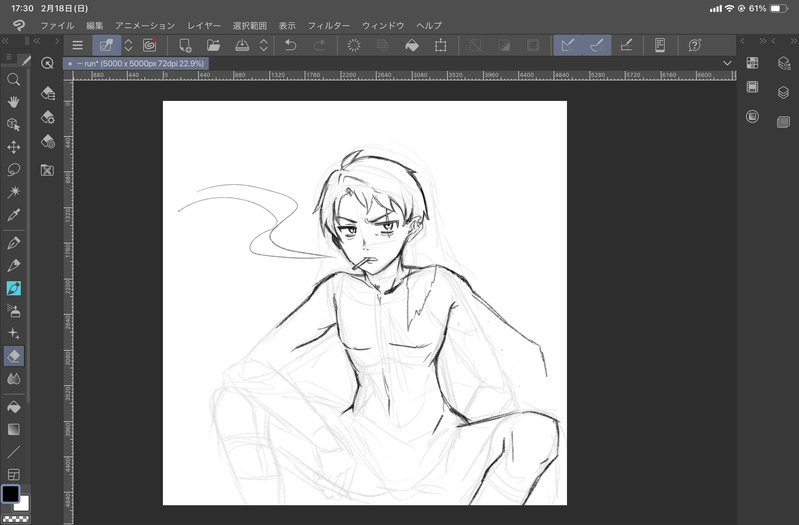Collapse right dock with far-right double chevron
The height and width of the screenshot is (525, 799).
(794, 41)
